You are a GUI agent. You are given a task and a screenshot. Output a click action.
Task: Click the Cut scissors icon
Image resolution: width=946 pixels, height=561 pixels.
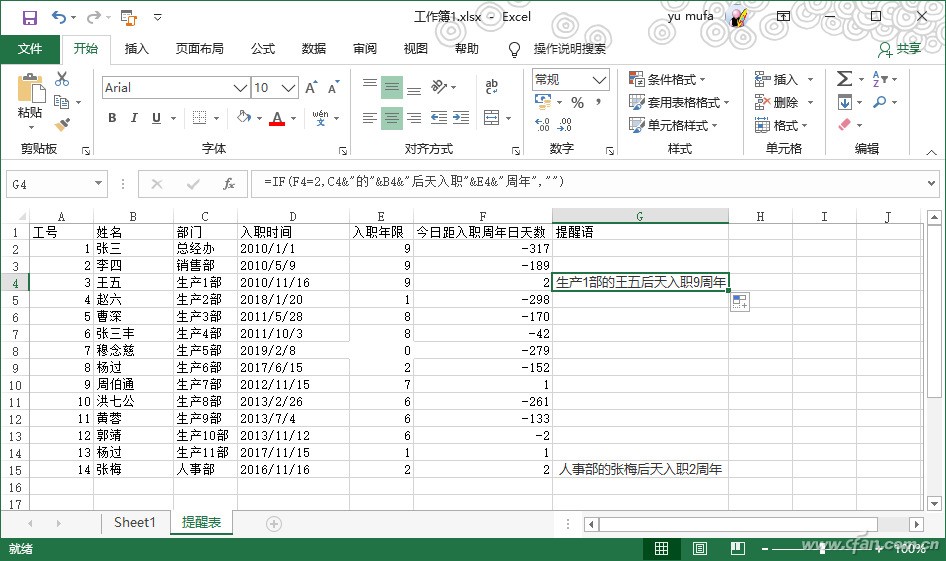pos(62,79)
